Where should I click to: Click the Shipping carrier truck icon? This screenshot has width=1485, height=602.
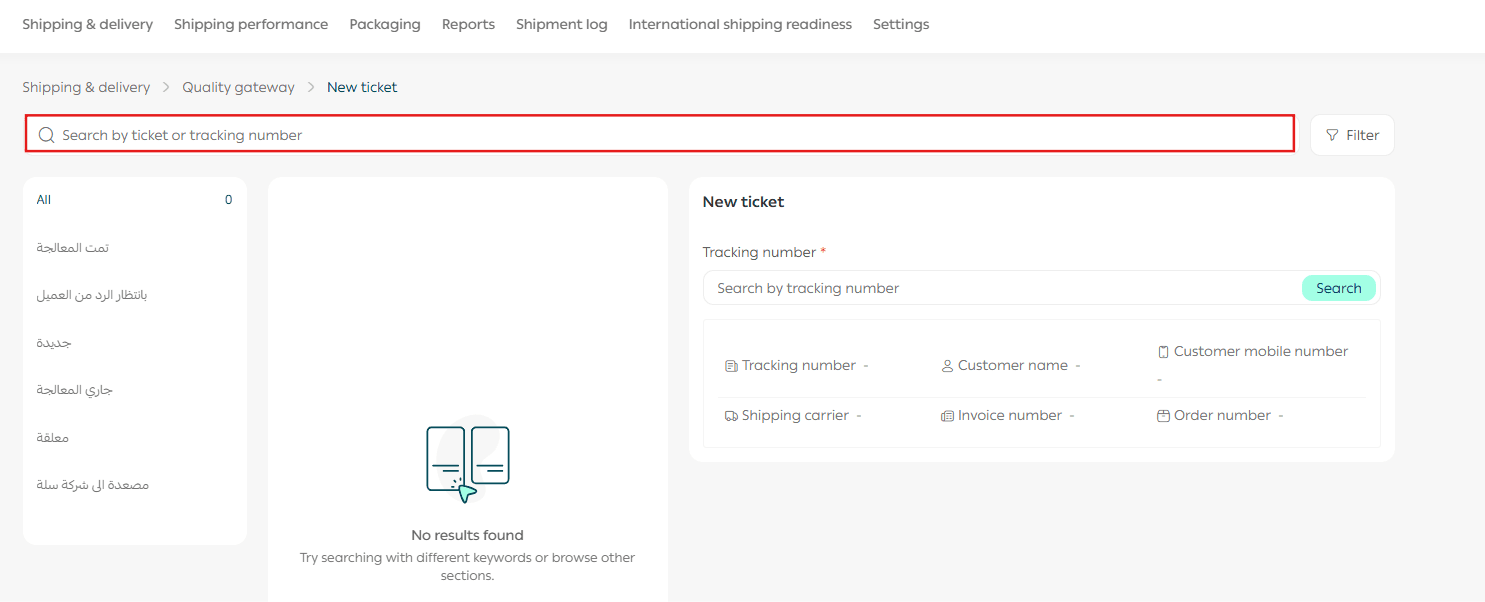(x=731, y=416)
